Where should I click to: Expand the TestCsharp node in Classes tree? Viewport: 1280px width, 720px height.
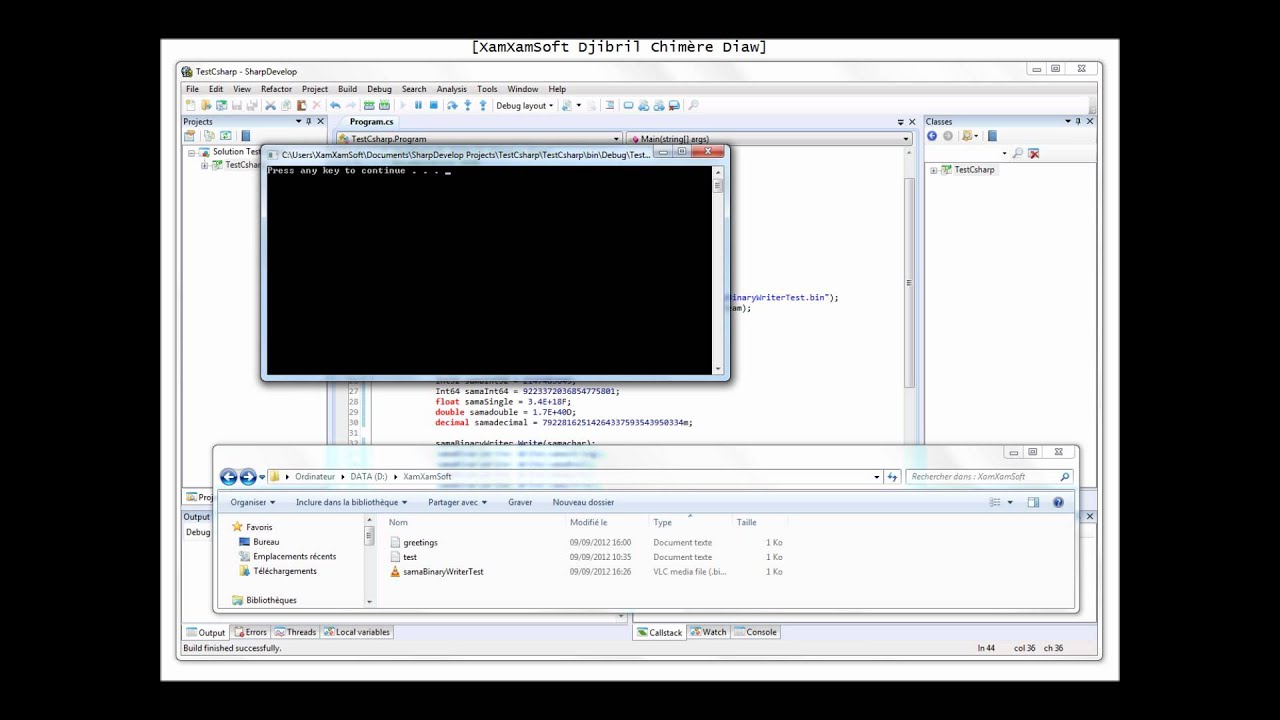[934, 170]
